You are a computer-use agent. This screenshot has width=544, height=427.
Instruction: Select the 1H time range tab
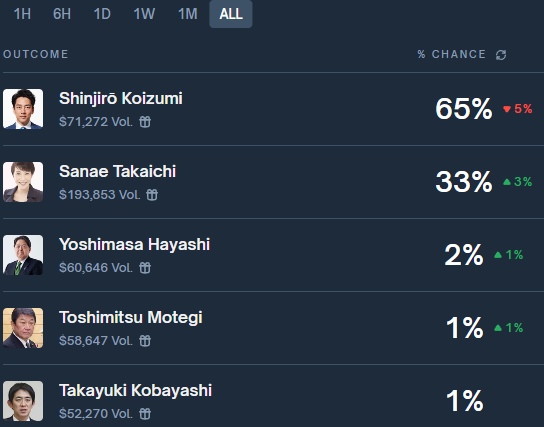(x=22, y=14)
